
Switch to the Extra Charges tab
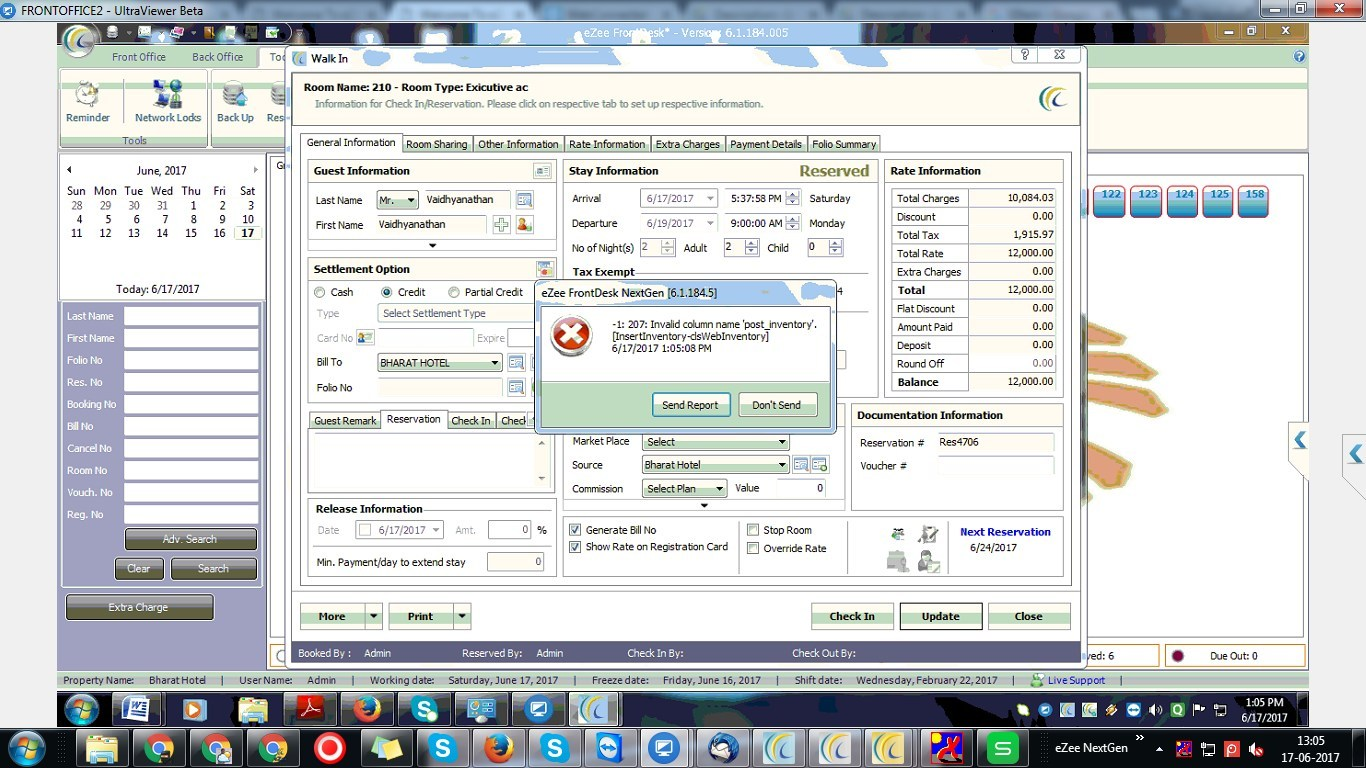(x=688, y=144)
